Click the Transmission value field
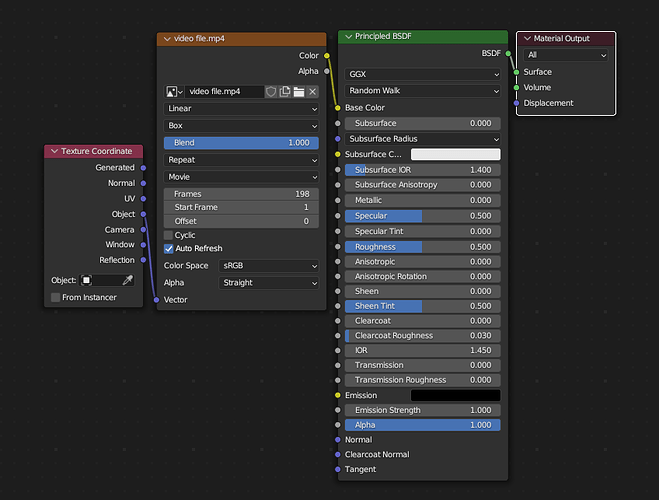The height and width of the screenshot is (500, 659). click(423, 365)
